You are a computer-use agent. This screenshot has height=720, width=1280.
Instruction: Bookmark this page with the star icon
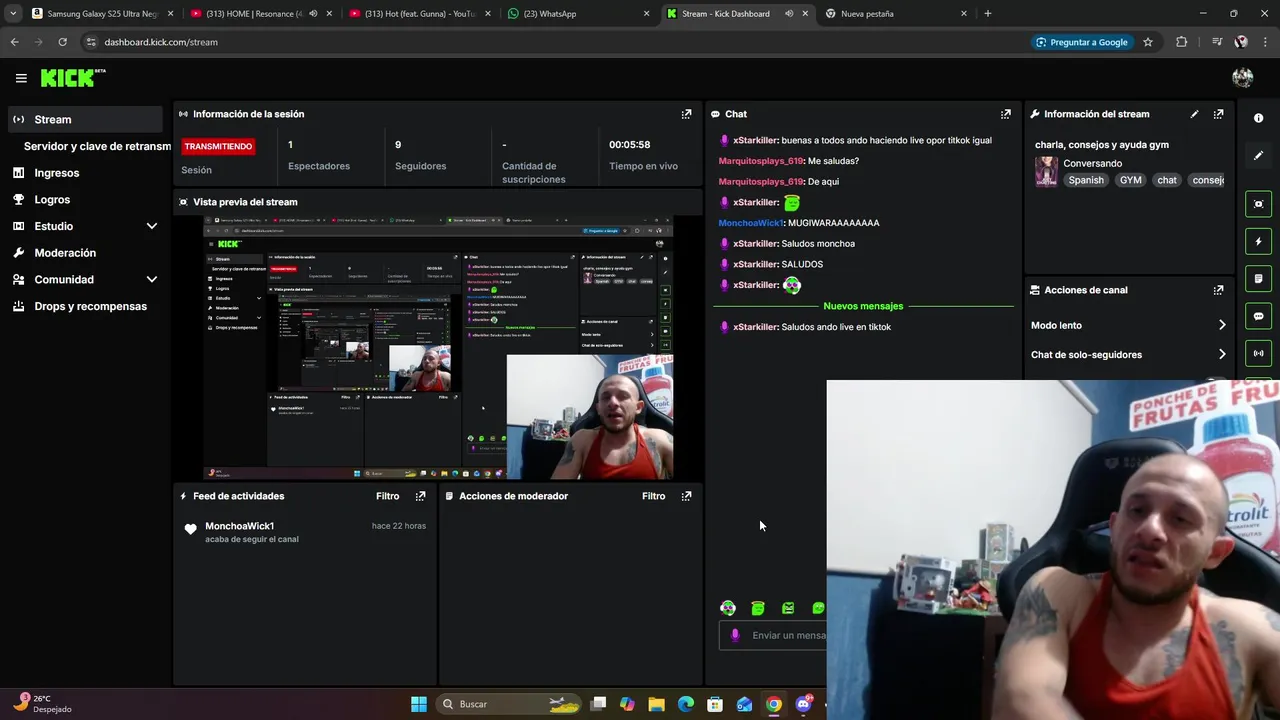tap(1148, 42)
